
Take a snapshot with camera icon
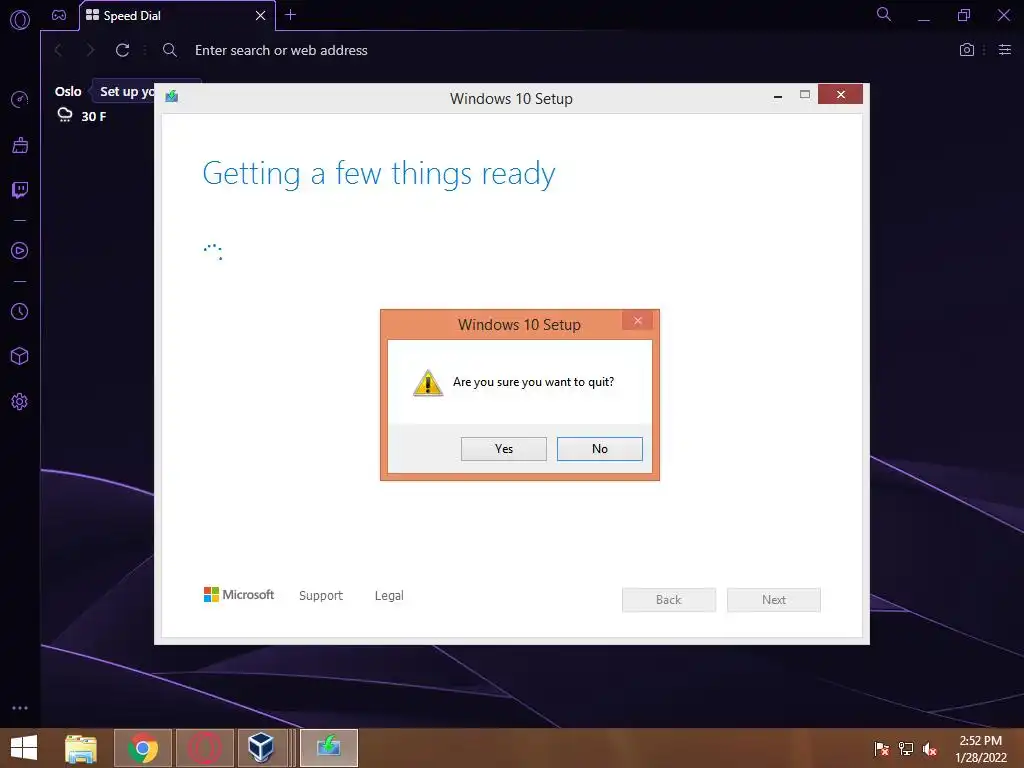click(967, 50)
